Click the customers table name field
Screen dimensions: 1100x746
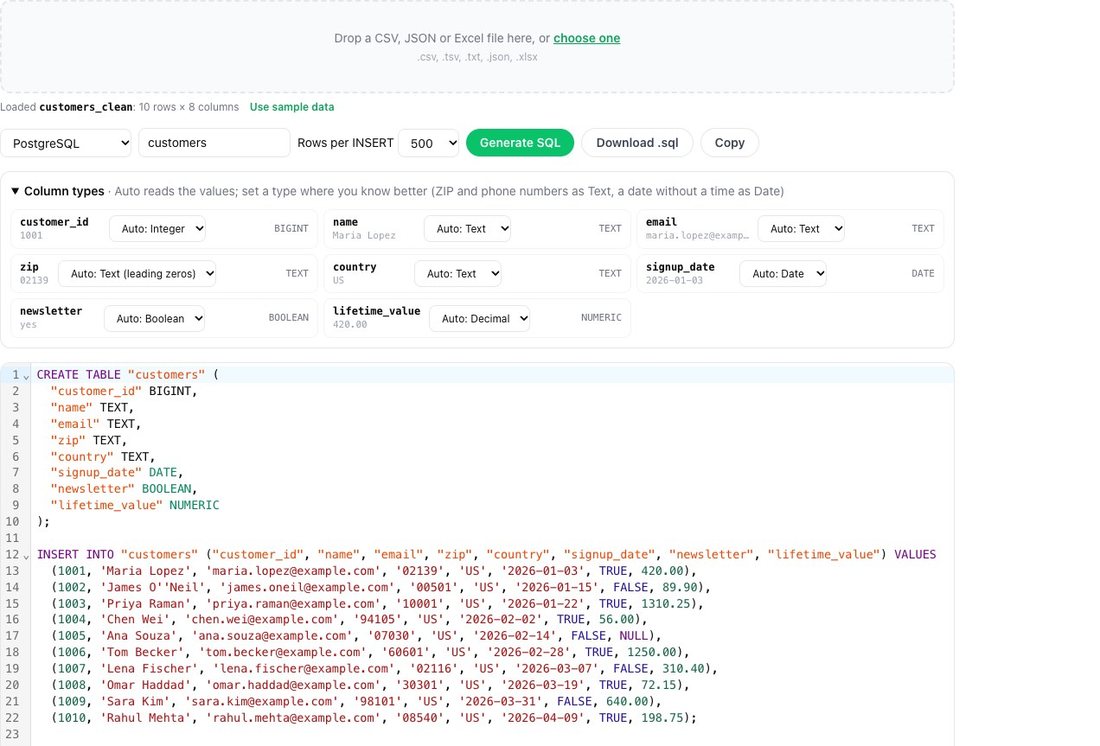pos(214,142)
